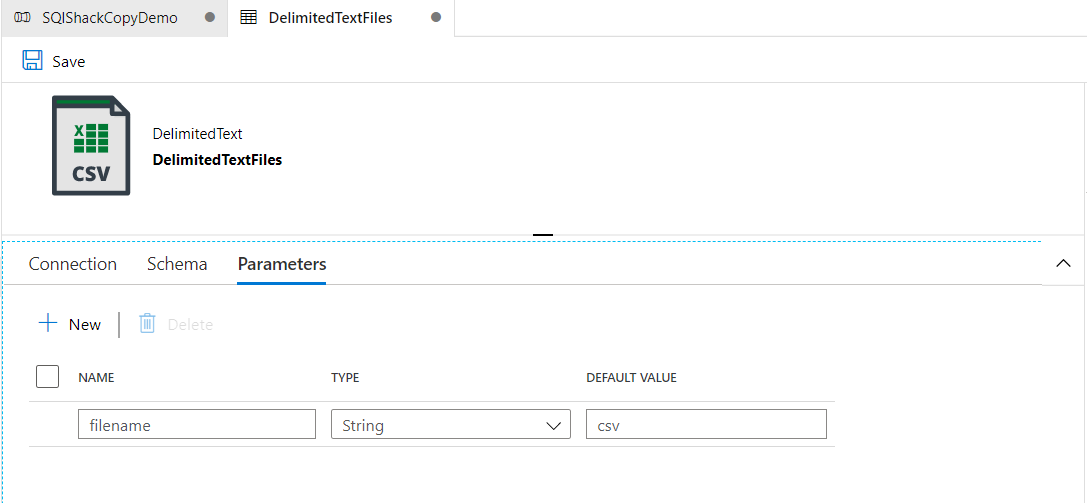Click the plus icon to add parameter
The height and width of the screenshot is (503, 1087).
pos(47,323)
